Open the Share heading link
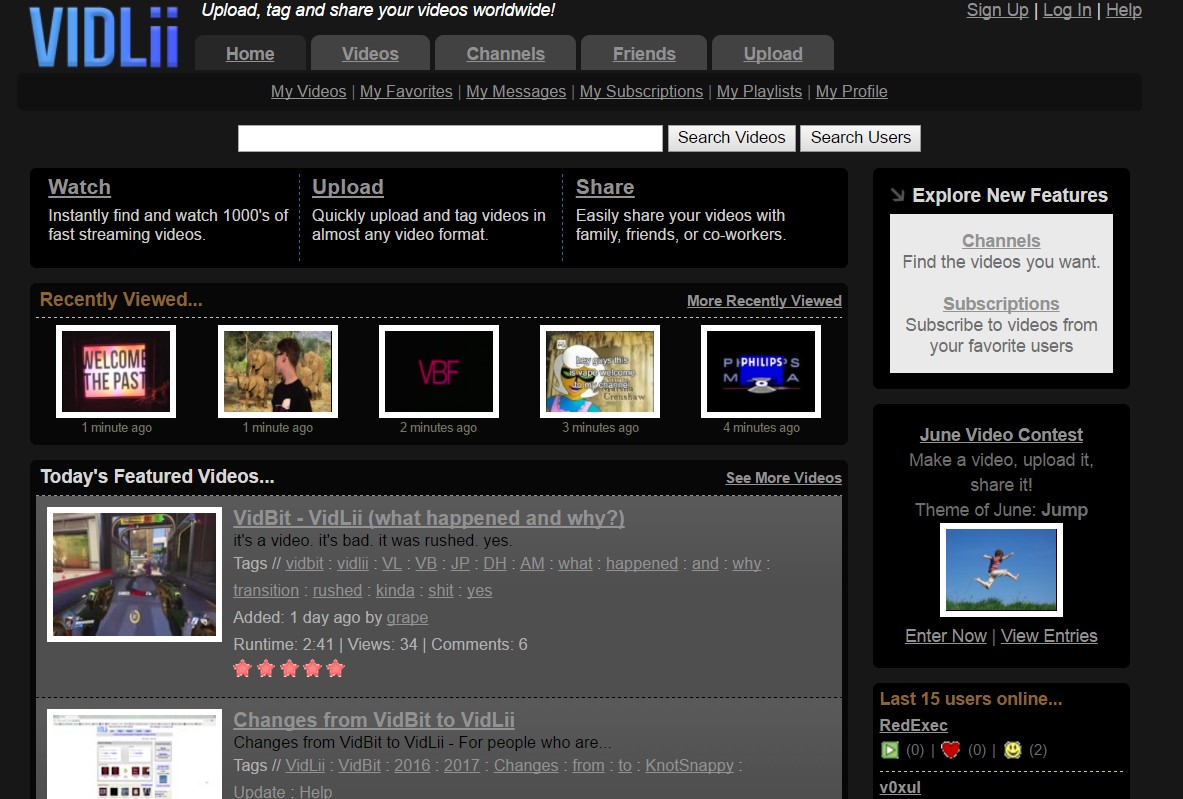 [605, 187]
